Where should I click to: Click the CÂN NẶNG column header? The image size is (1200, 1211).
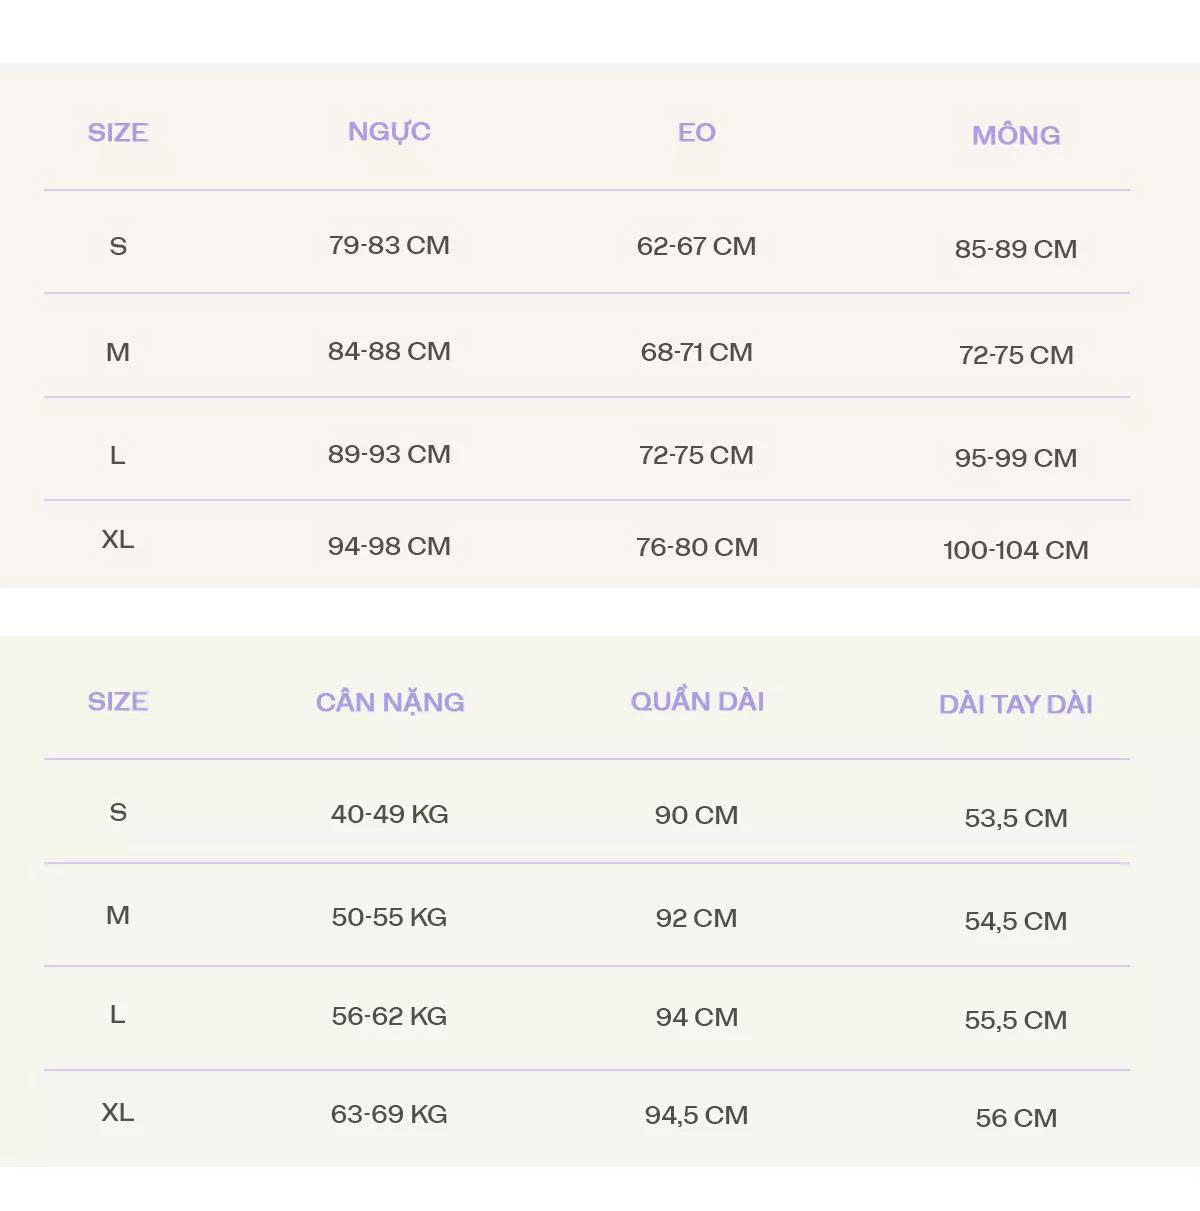point(389,703)
